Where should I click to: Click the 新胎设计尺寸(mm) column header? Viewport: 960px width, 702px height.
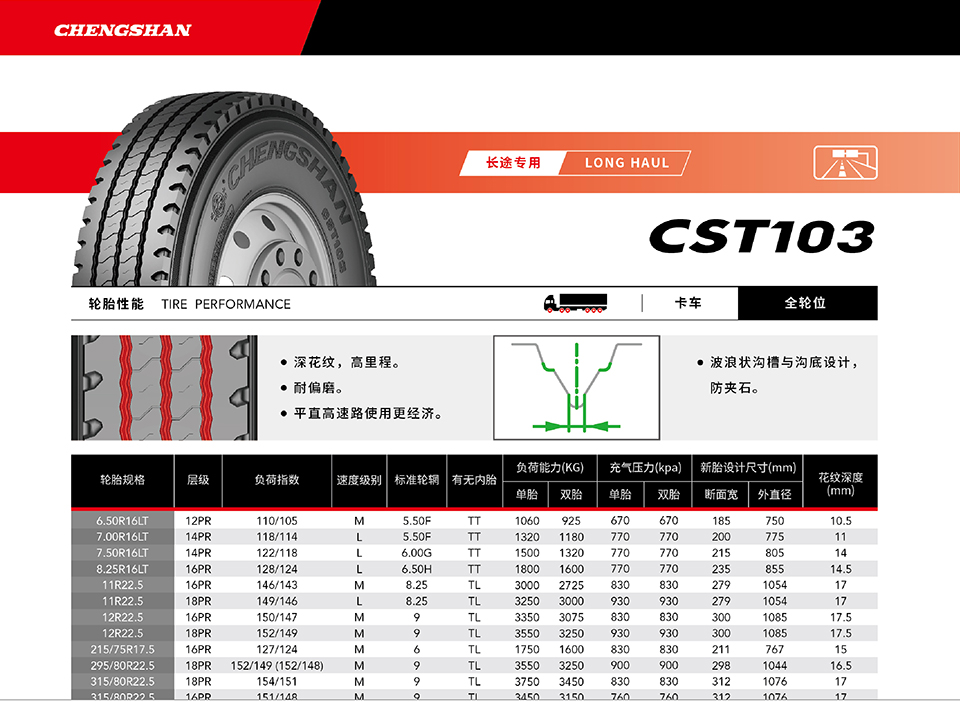click(748, 468)
